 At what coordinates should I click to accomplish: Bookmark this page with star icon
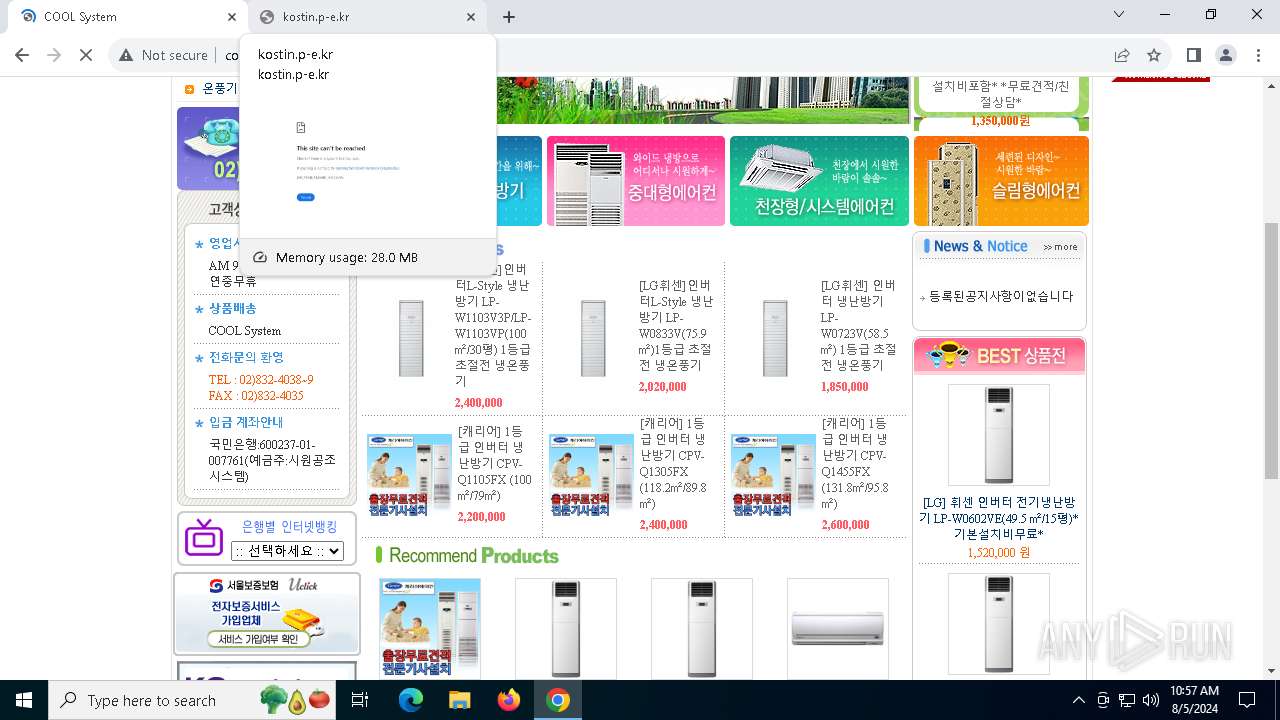[x=1154, y=55]
